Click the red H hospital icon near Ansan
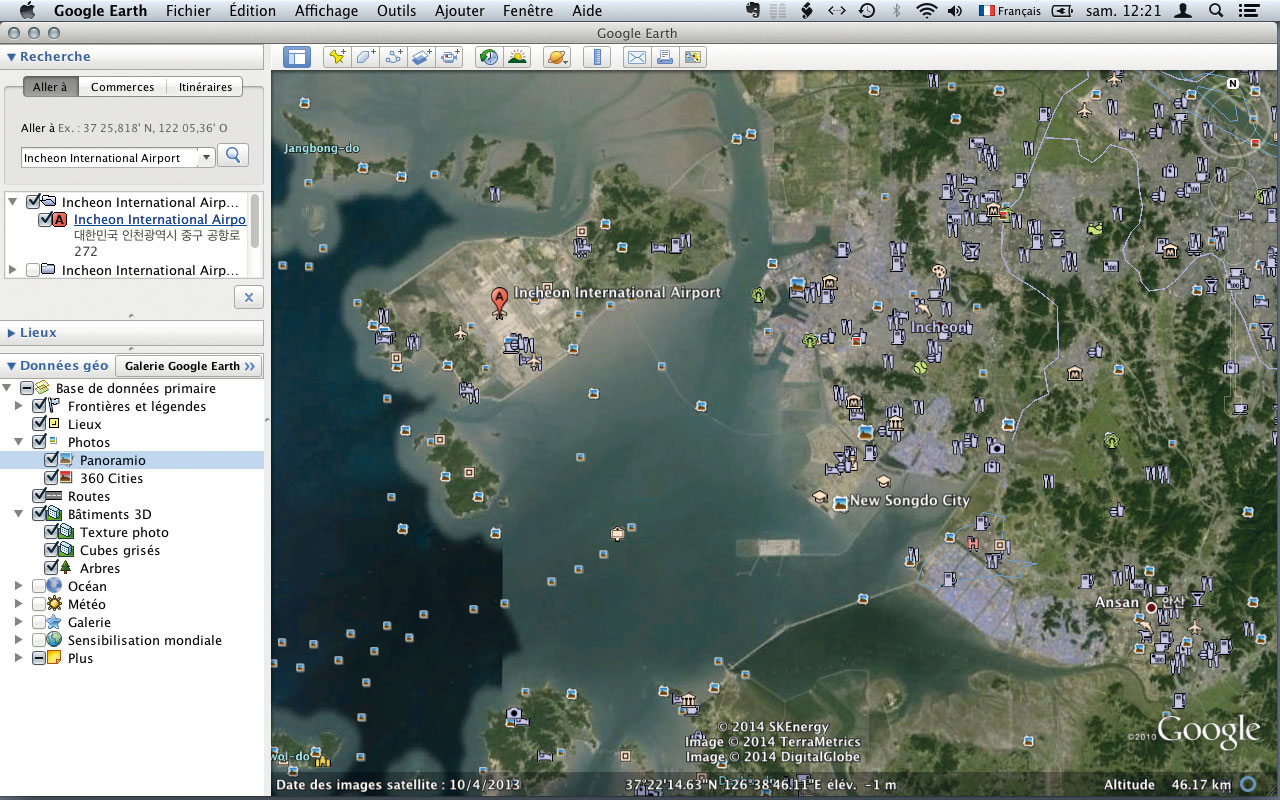 [972, 543]
